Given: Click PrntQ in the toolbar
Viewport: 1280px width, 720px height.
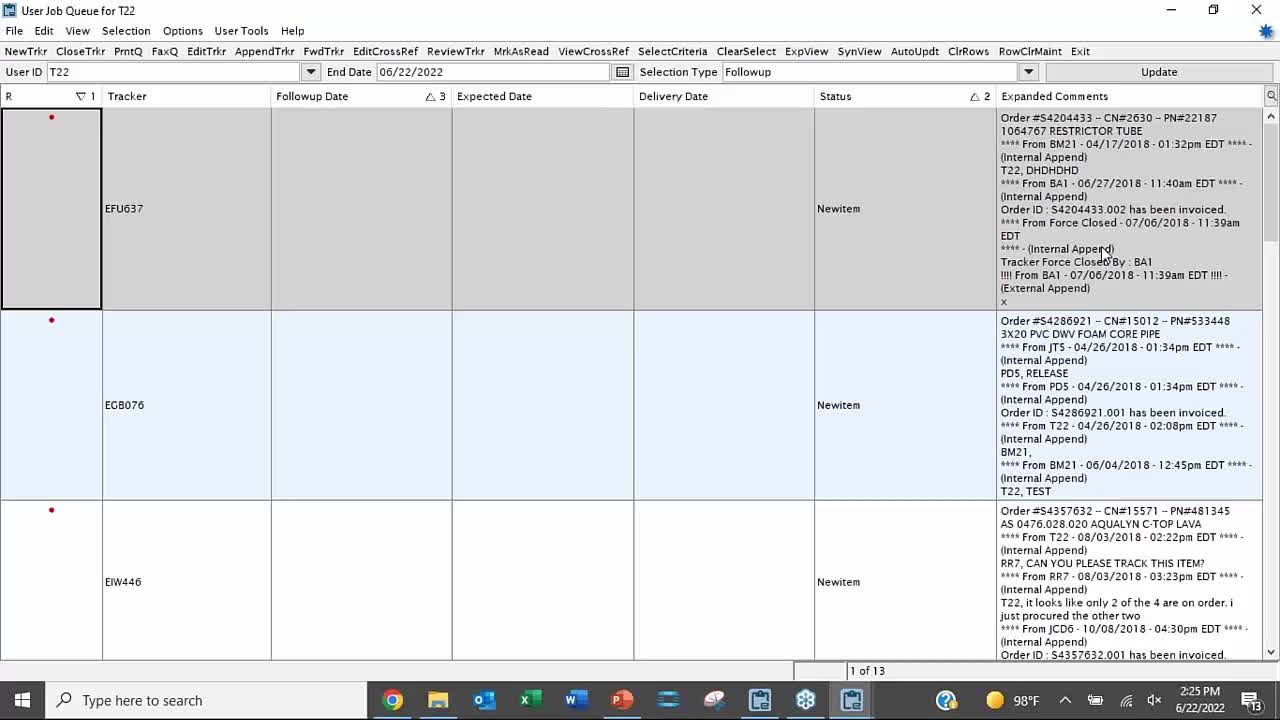Looking at the screenshot, I should (x=128, y=51).
